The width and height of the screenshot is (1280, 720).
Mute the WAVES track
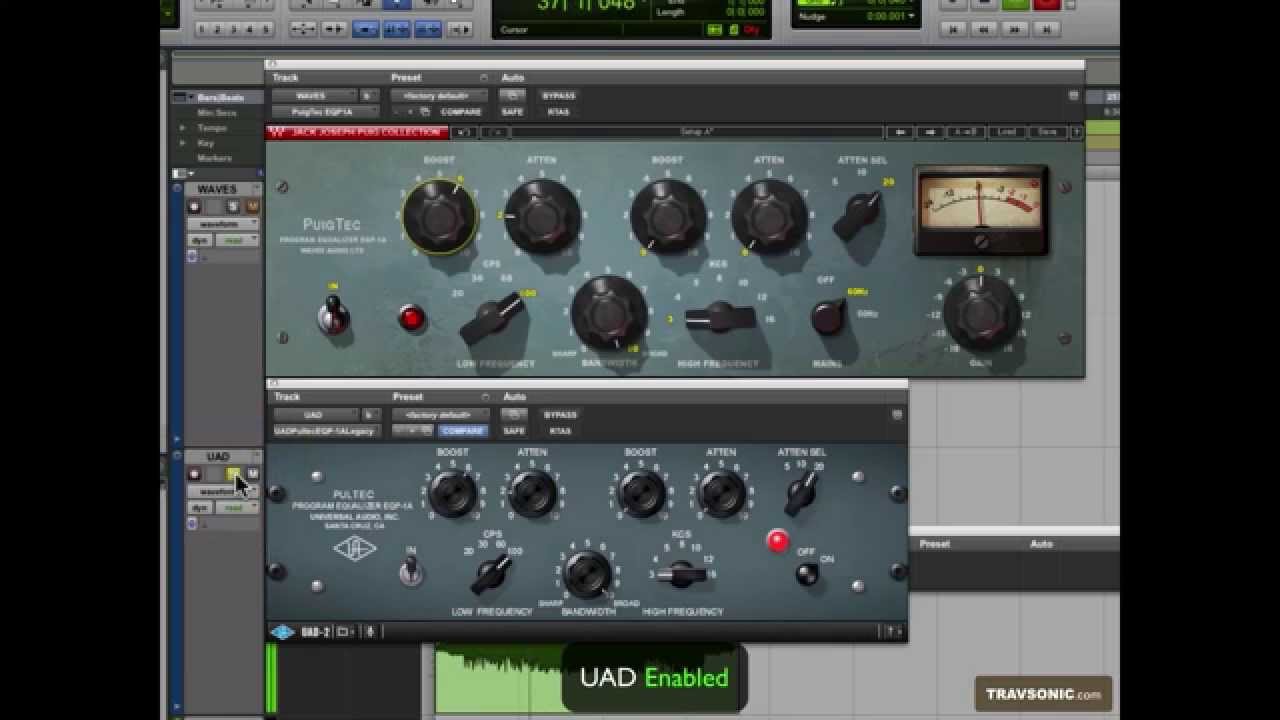pos(252,206)
